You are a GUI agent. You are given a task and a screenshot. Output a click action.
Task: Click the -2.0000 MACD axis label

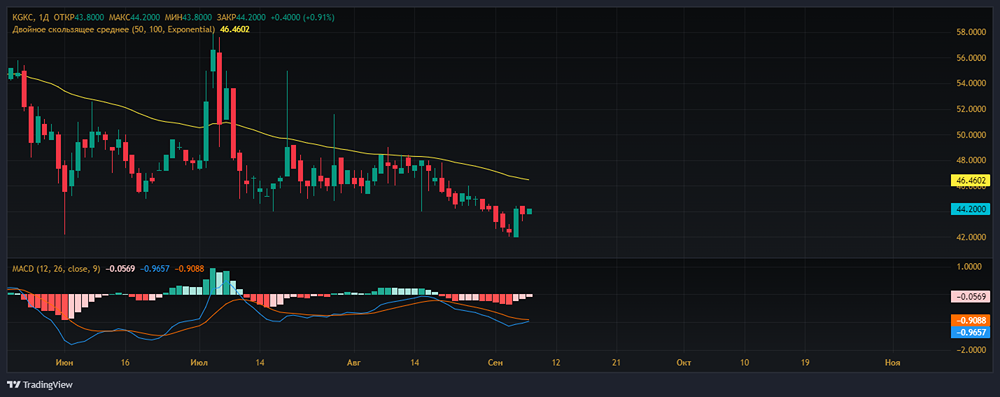[972, 350]
